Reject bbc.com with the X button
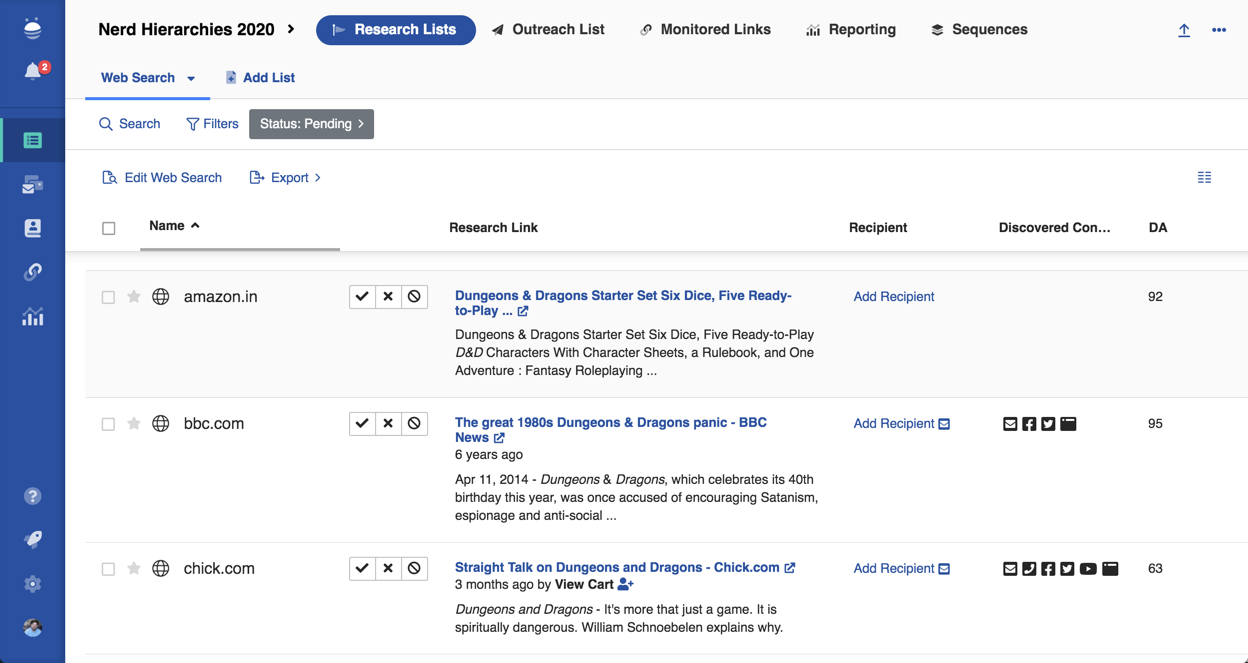 click(x=388, y=424)
